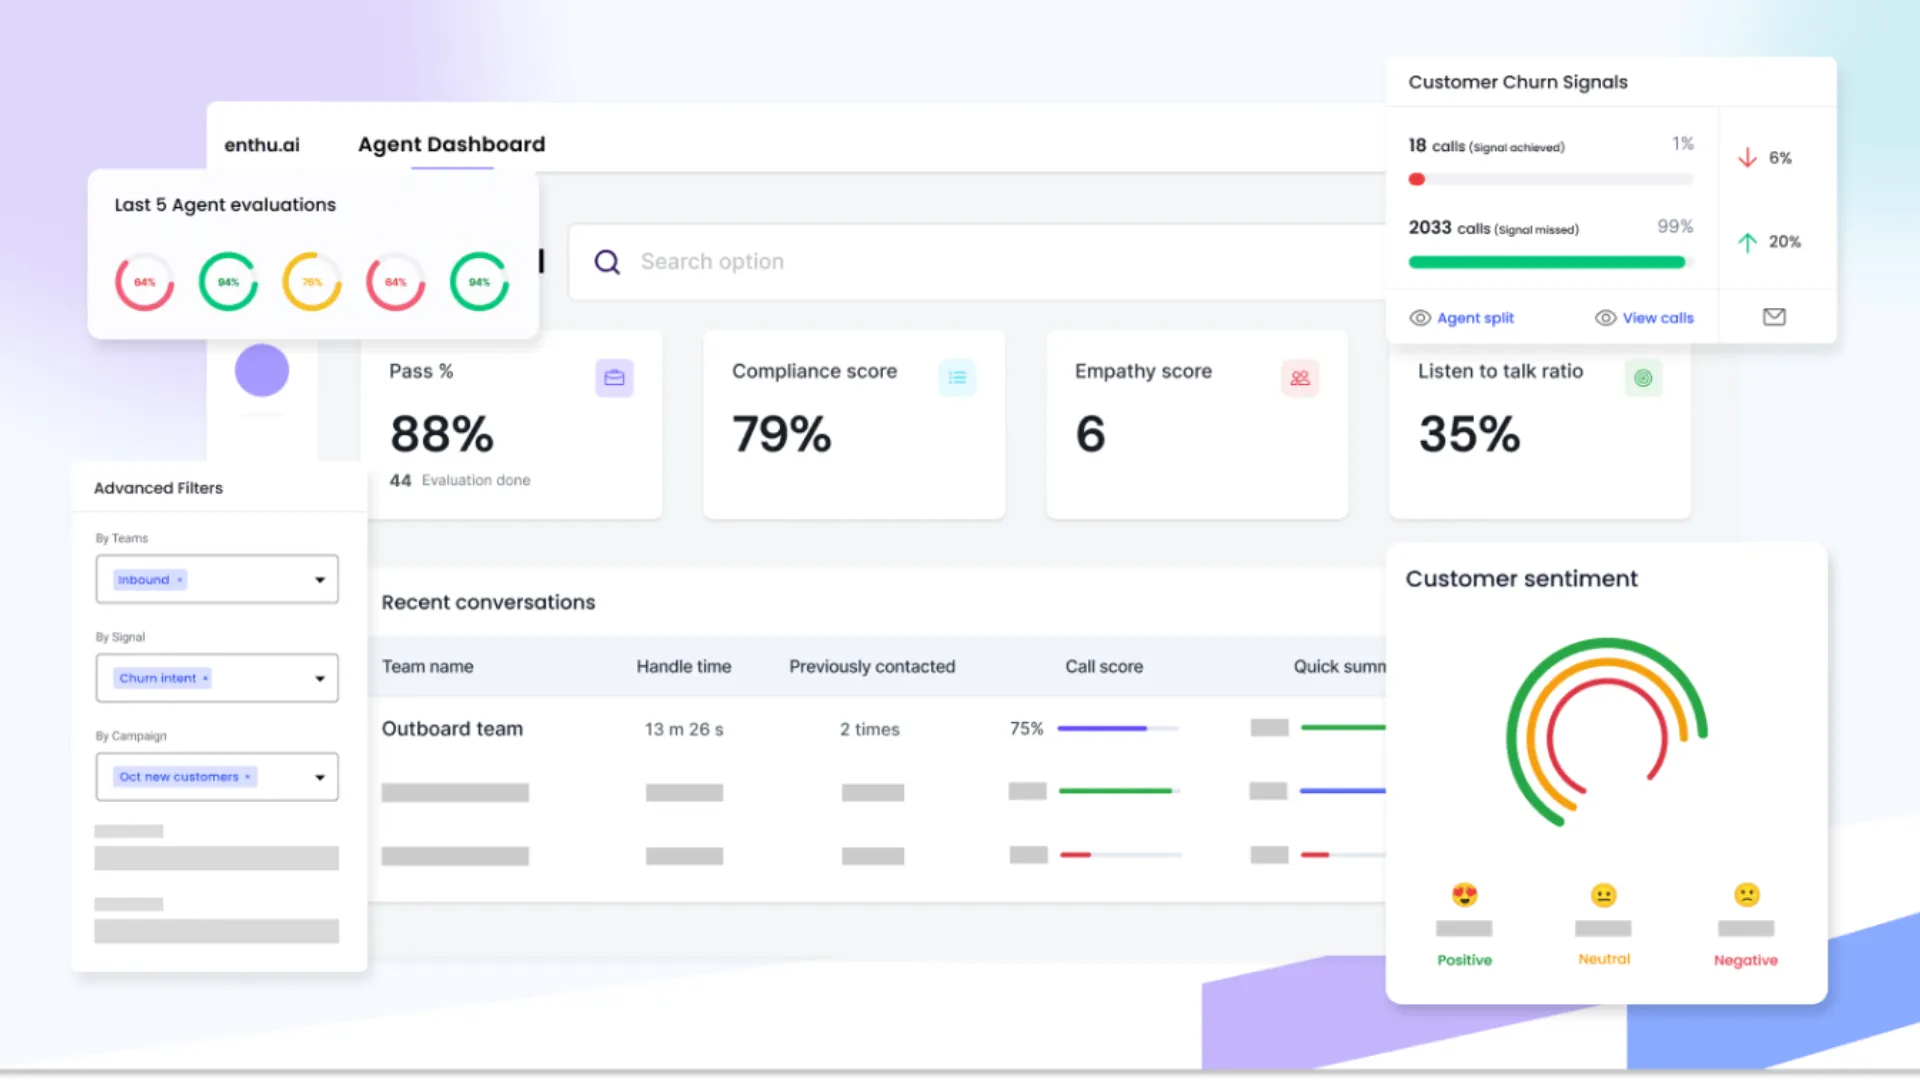Open the By Signal dropdown arrow
Viewport: 1920px width, 1080px height.
point(320,678)
